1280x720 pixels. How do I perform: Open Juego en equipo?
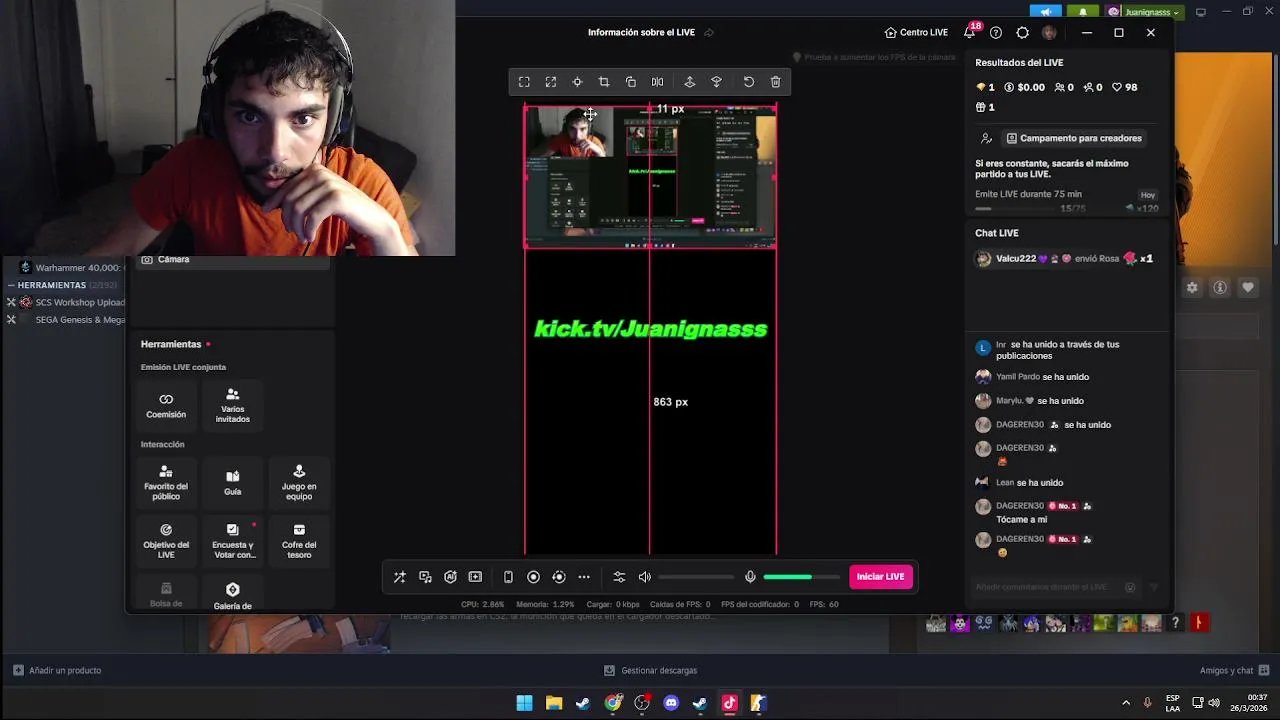[299, 482]
